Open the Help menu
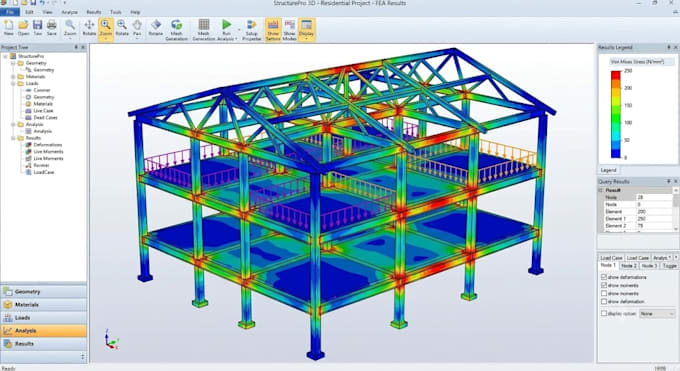Screen dimensions: 680x371 tap(135, 12)
